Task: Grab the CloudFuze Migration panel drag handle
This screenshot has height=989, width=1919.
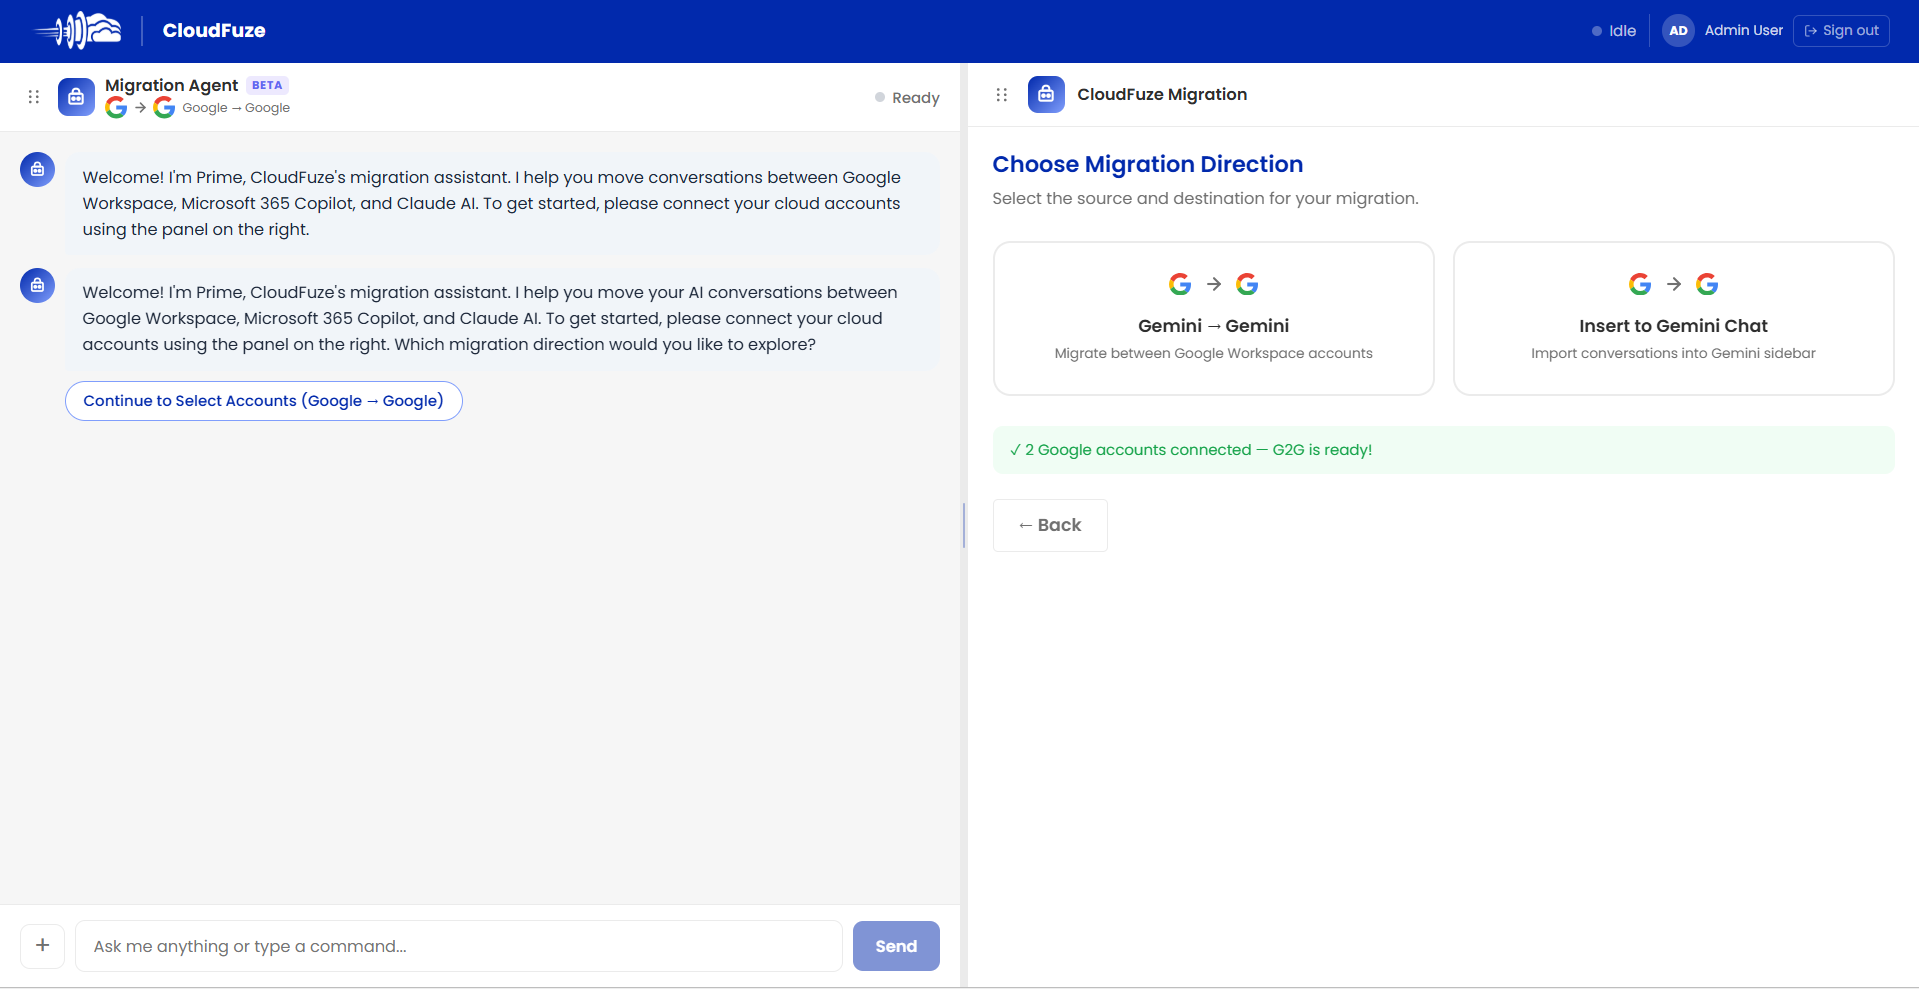Action: click(x=1002, y=95)
